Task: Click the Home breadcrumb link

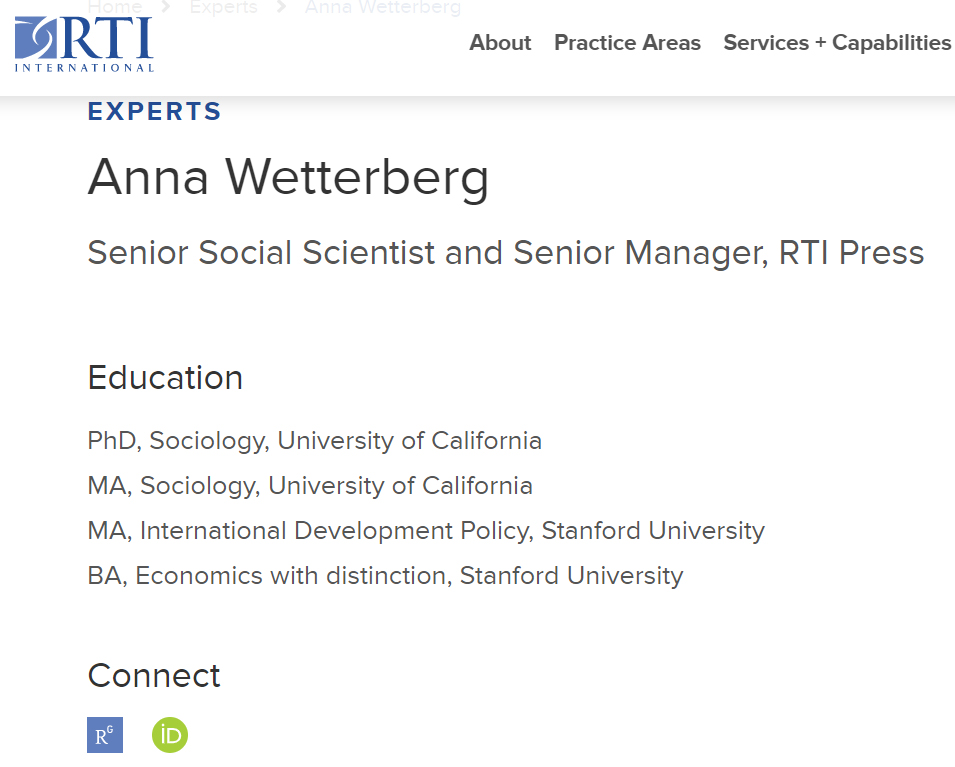Action: pos(115,8)
